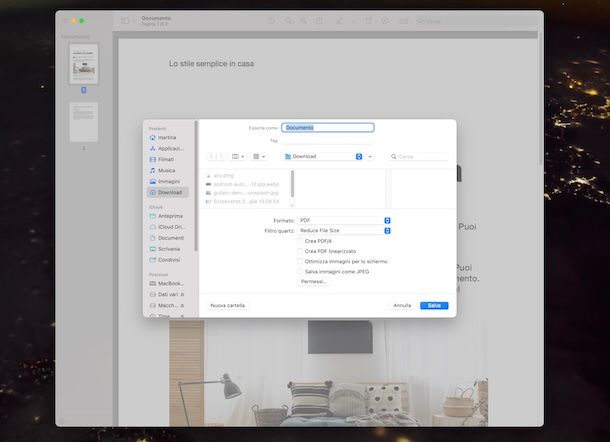Screen dimensions: 610x442
Task: Click the dialog sidebar scrollbar
Action: [x=196, y=186]
